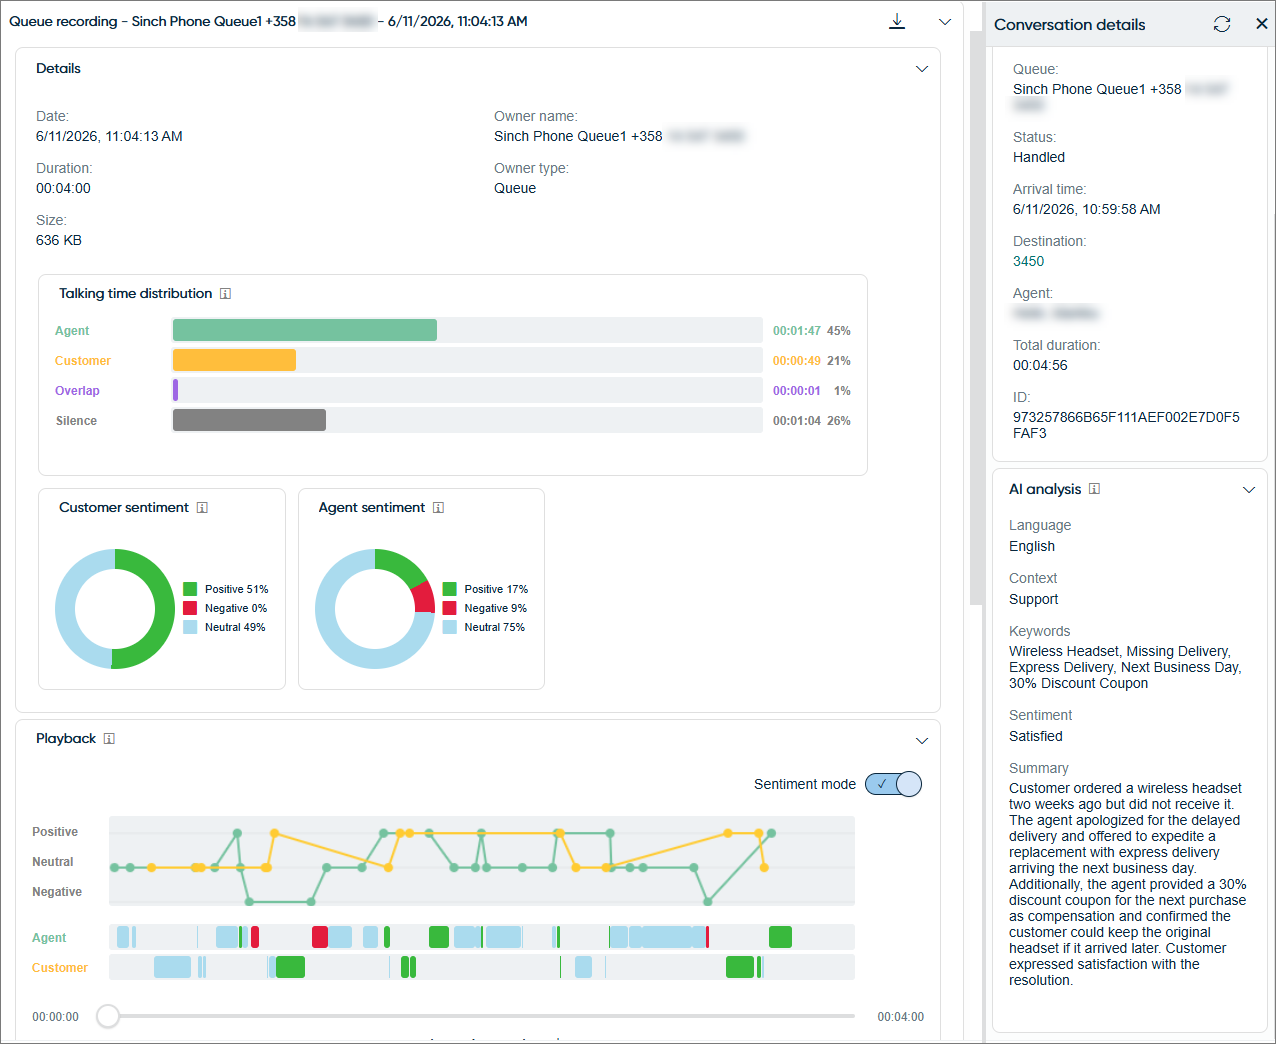The height and width of the screenshot is (1044, 1276).
Task: Click the Positive green legend swatch for Customer sentiment
Action: point(190,589)
